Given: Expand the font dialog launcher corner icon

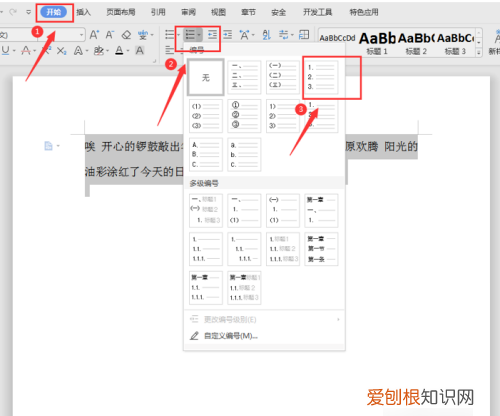Looking at the screenshot, I should click(x=154, y=61).
